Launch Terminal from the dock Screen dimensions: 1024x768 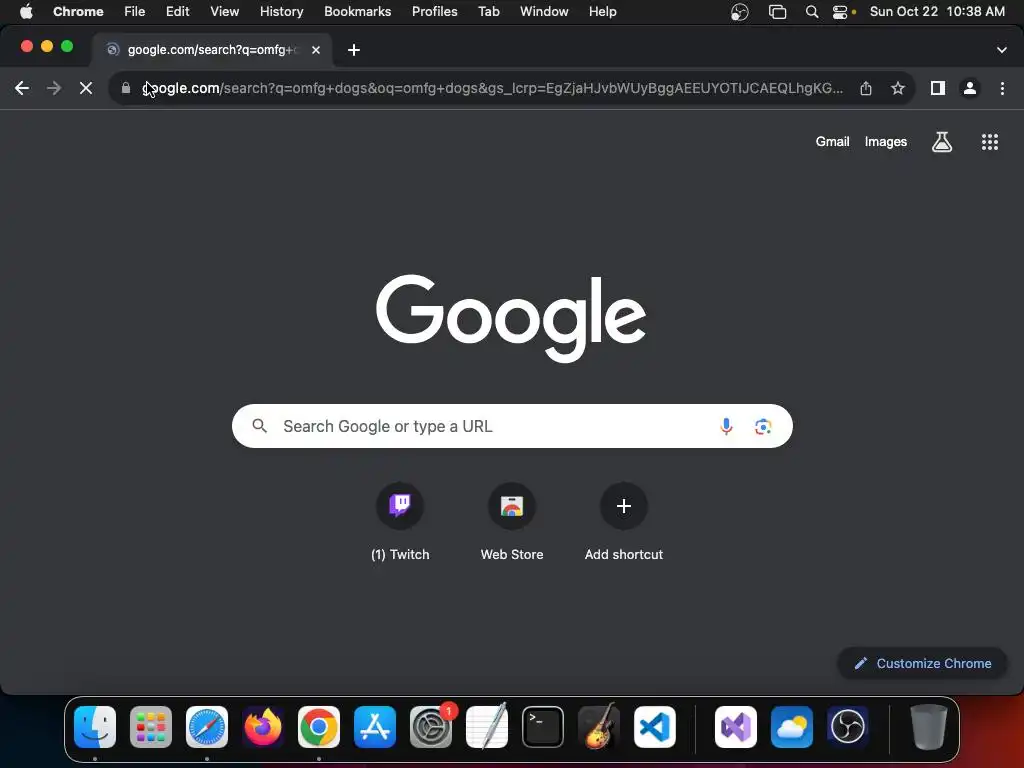pos(543,727)
